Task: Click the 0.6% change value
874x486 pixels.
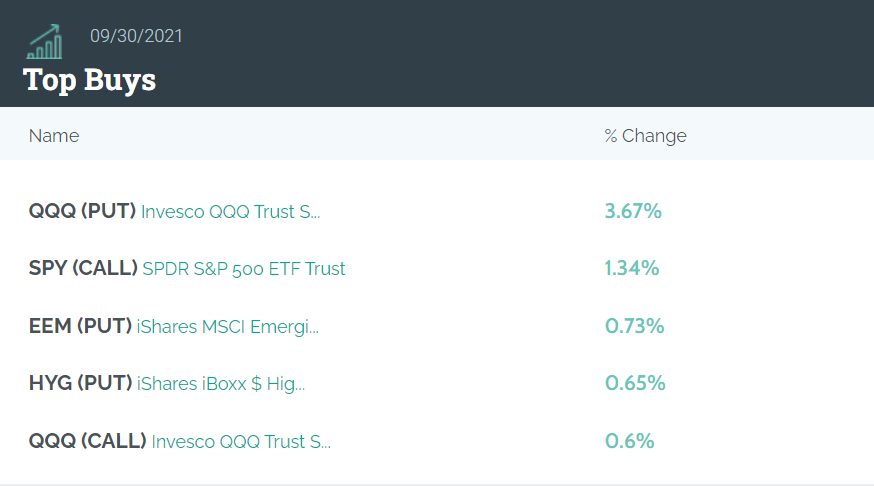Action: pyautogui.click(x=629, y=441)
